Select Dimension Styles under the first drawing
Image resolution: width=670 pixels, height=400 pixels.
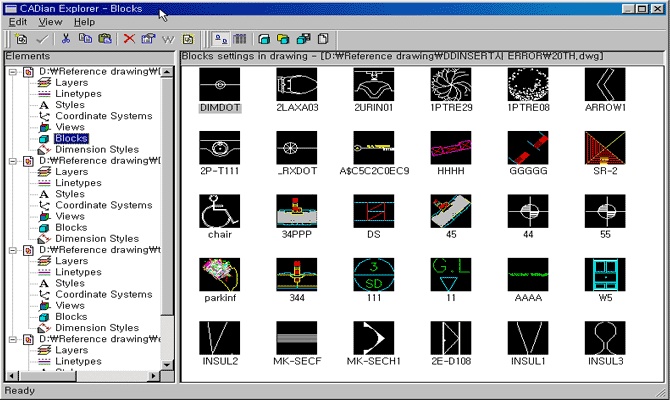[x=97, y=150]
